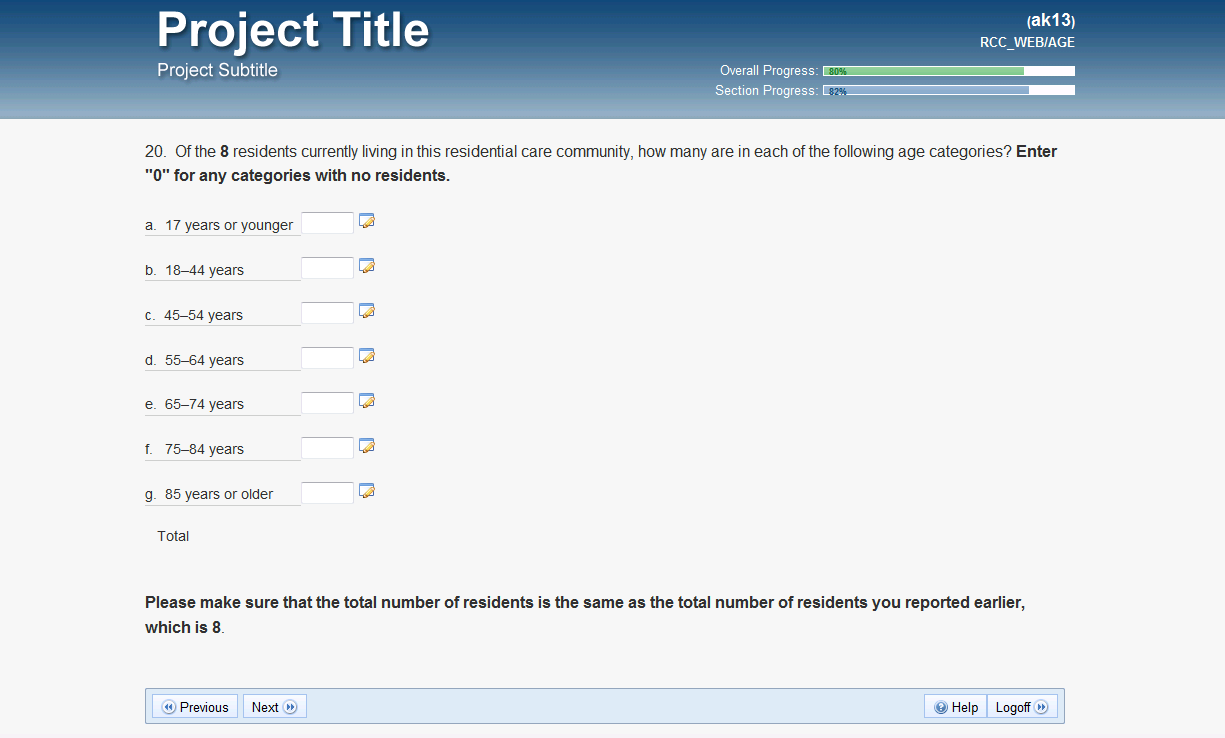Viewport: 1225px width, 738px height.
Task: Click comment icon for 65–74 years row
Action: [x=367, y=401]
